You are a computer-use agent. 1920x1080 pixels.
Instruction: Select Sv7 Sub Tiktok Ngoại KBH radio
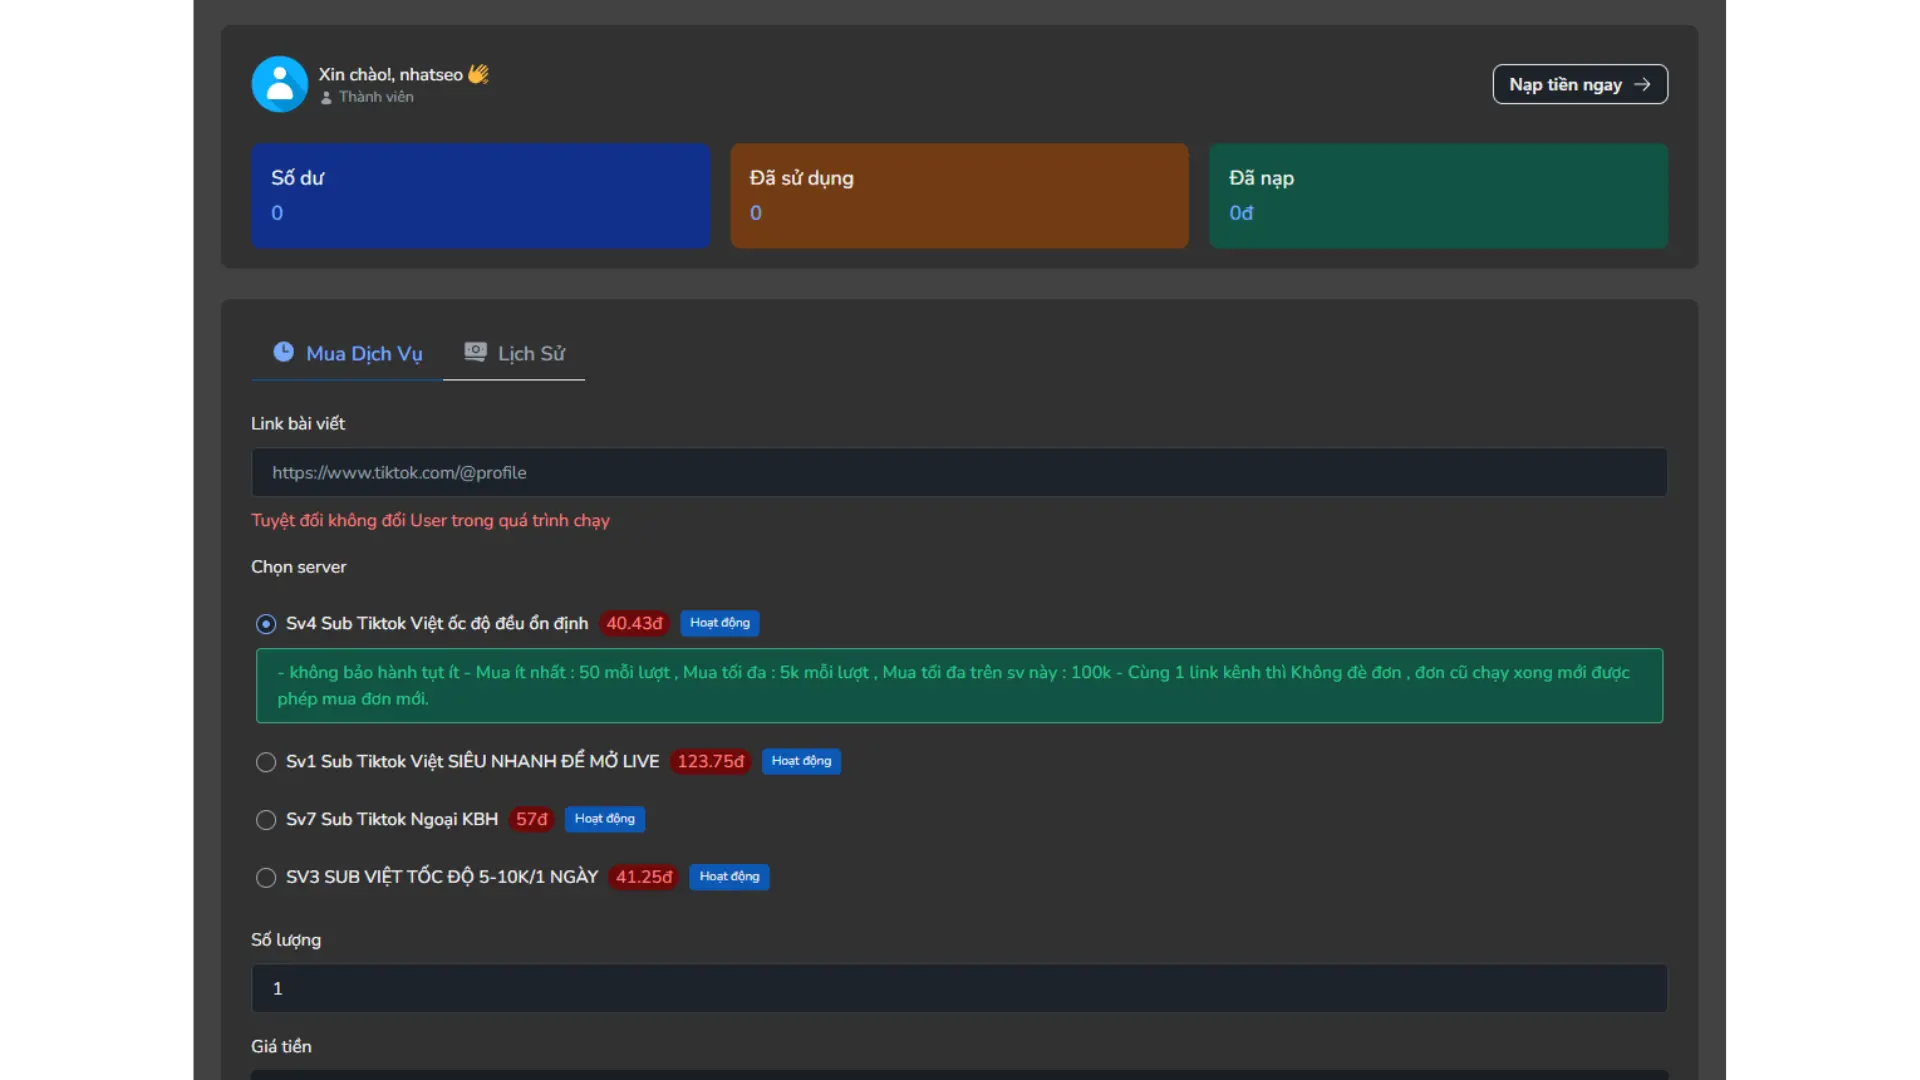[266, 820]
